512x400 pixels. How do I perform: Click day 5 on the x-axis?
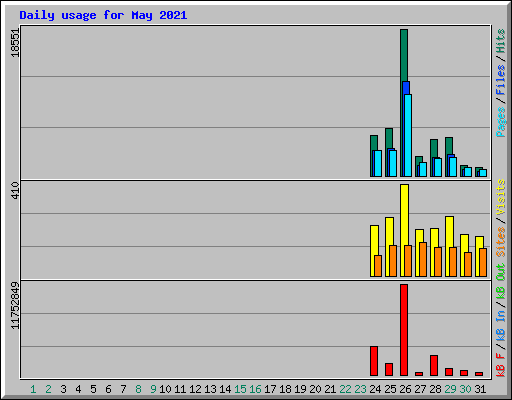coord(93,389)
